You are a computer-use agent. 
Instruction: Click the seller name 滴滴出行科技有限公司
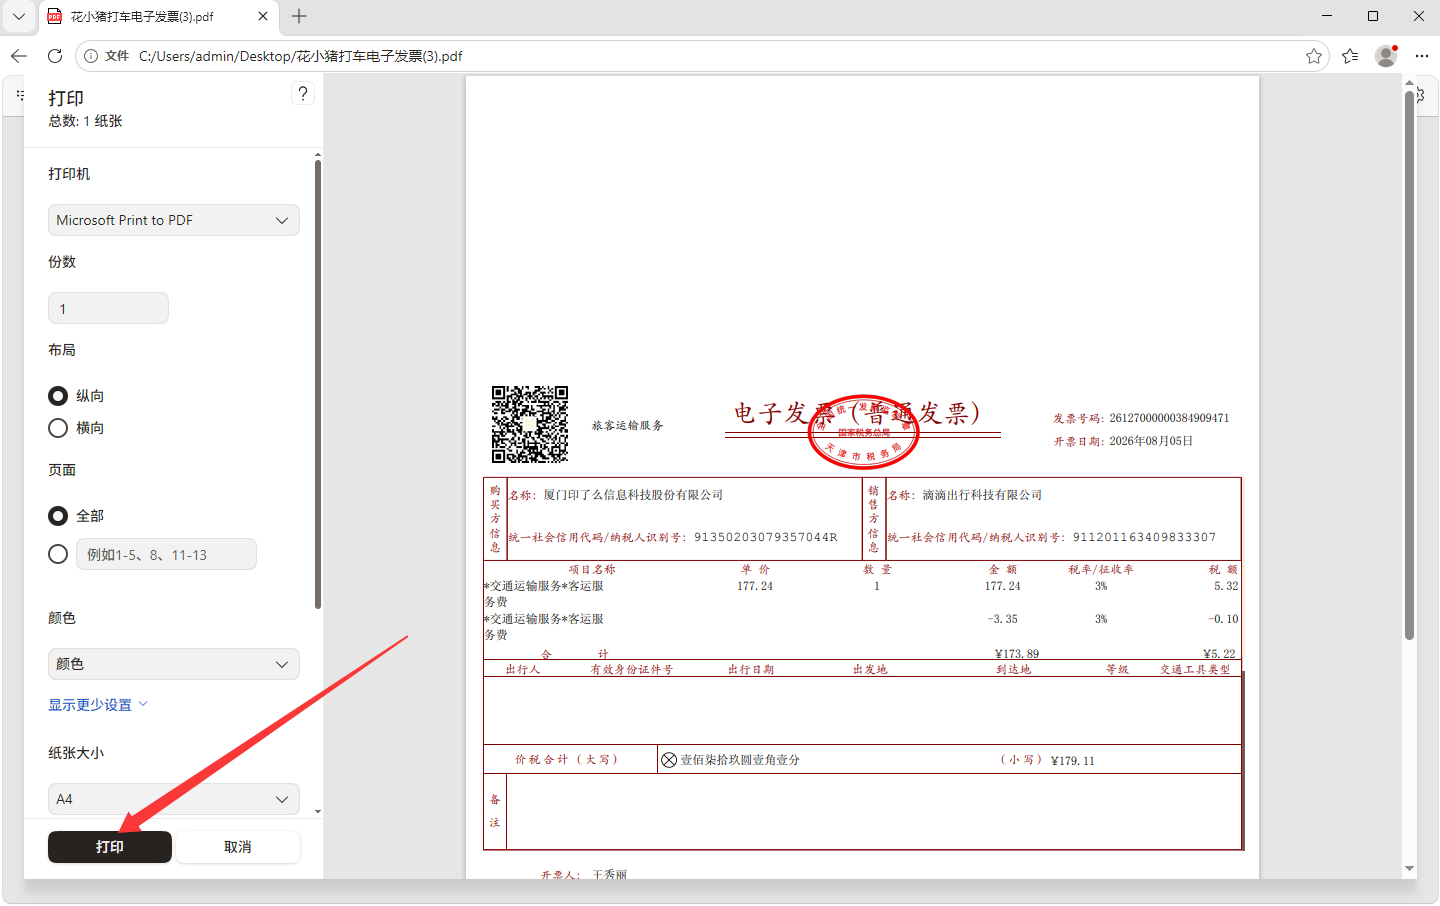982,495
